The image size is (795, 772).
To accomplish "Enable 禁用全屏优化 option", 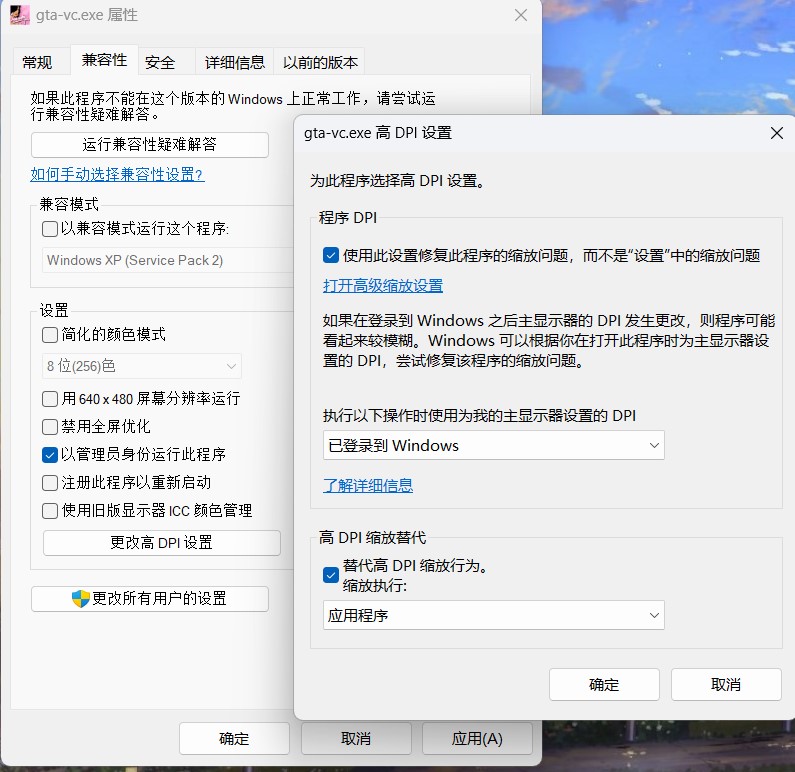I will click(50, 427).
